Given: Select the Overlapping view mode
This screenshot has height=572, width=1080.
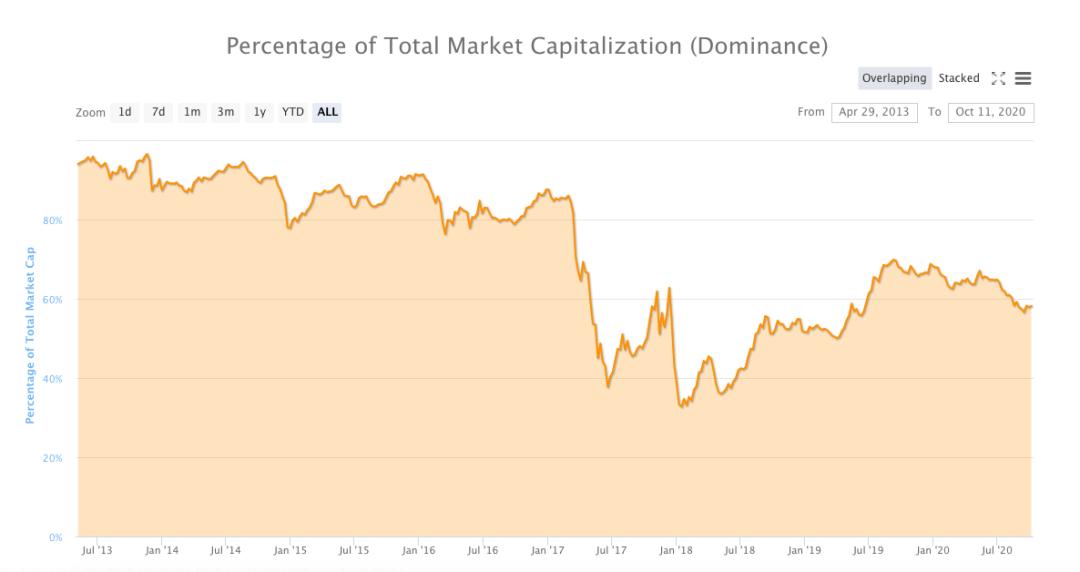Looking at the screenshot, I should coord(894,78).
